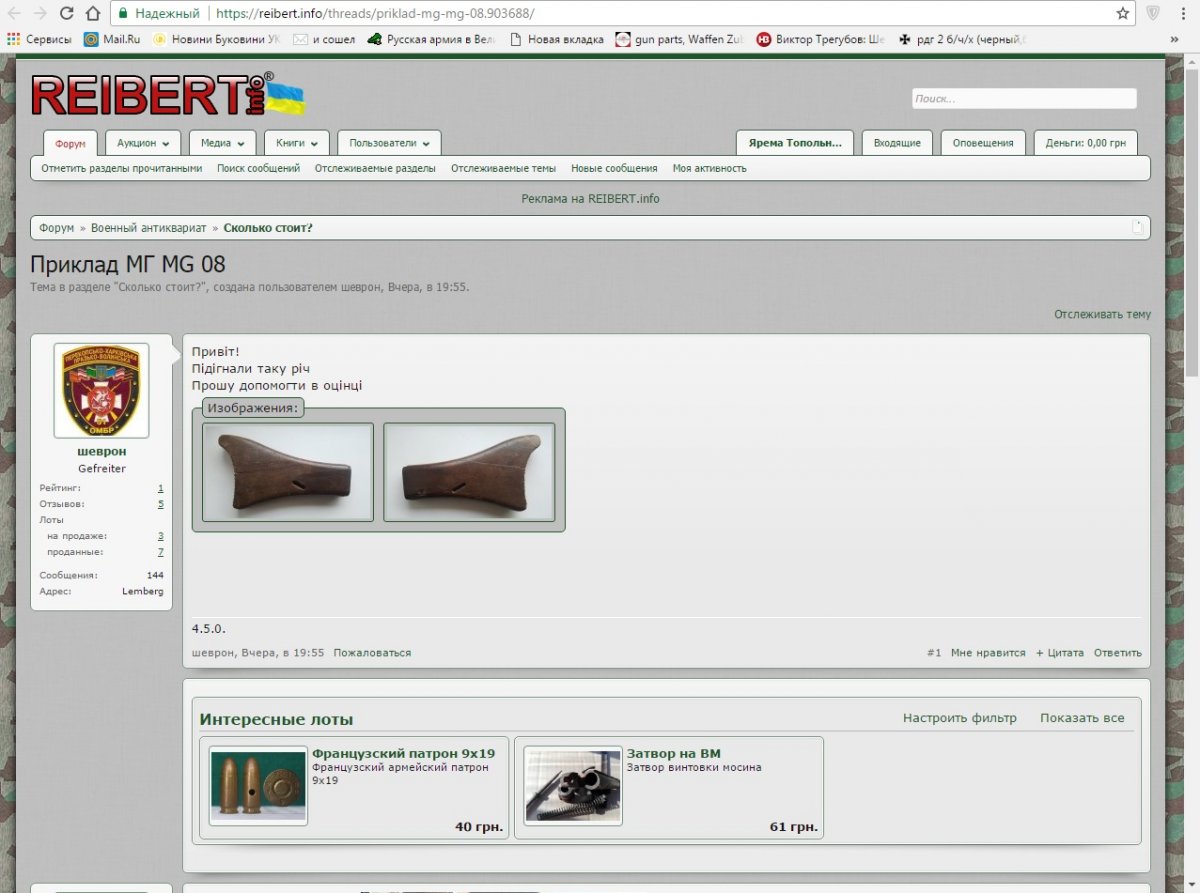Open the Сервисы apps grid bookmark
Viewport: 1200px width, 893px height.
point(40,40)
